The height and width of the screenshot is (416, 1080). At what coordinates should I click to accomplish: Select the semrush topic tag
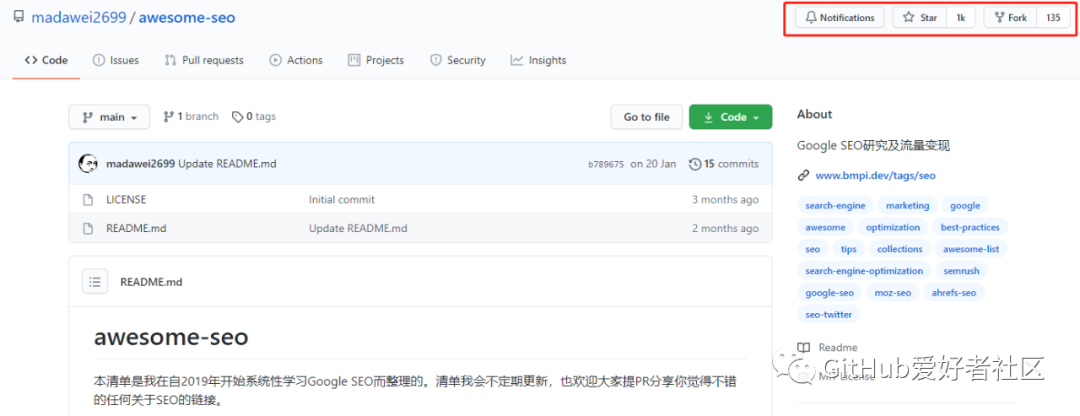961,271
